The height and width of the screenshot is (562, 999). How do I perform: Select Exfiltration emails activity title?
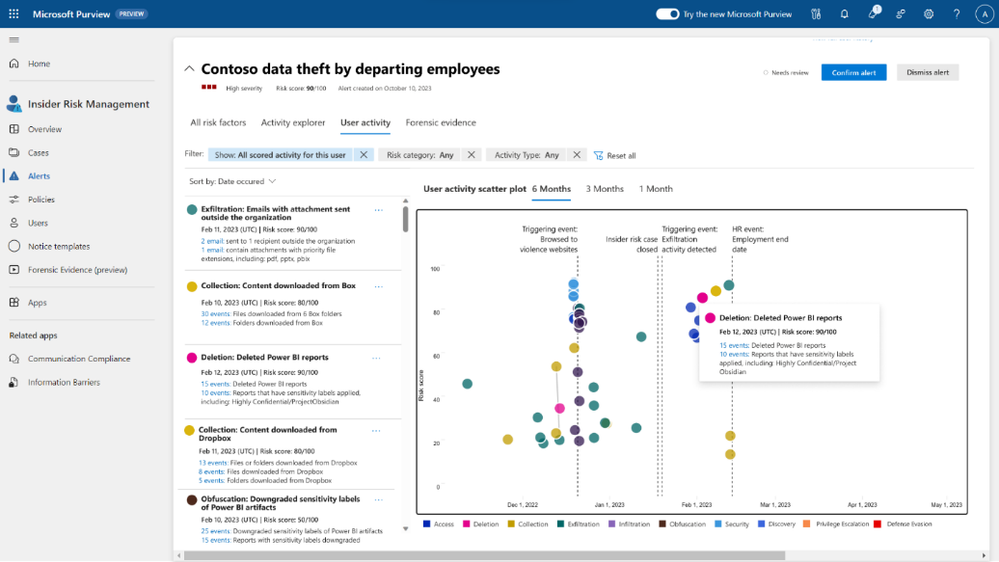pyautogui.click(x=275, y=213)
